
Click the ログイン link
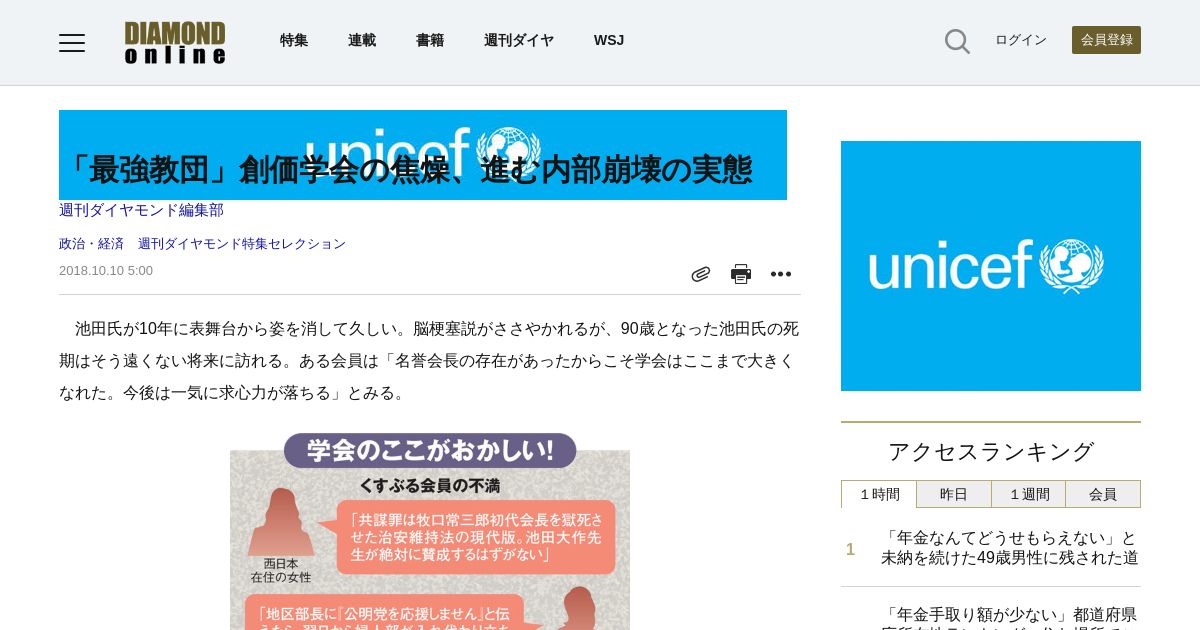[x=1021, y=40]
